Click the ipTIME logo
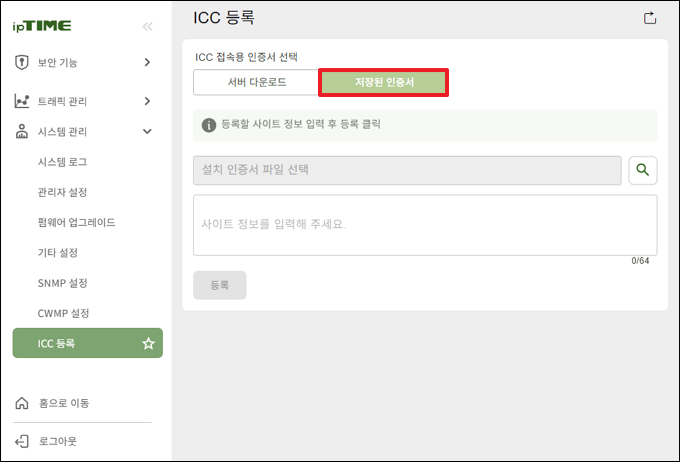Image resolution: width=680 pixels, height=462 pixels. (x=43, y=26)
